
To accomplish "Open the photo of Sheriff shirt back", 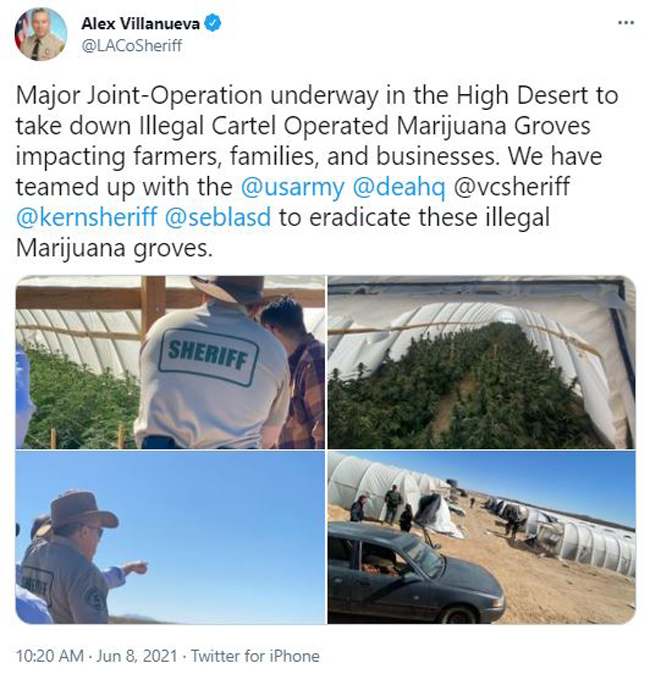I will tap(170, 362).
